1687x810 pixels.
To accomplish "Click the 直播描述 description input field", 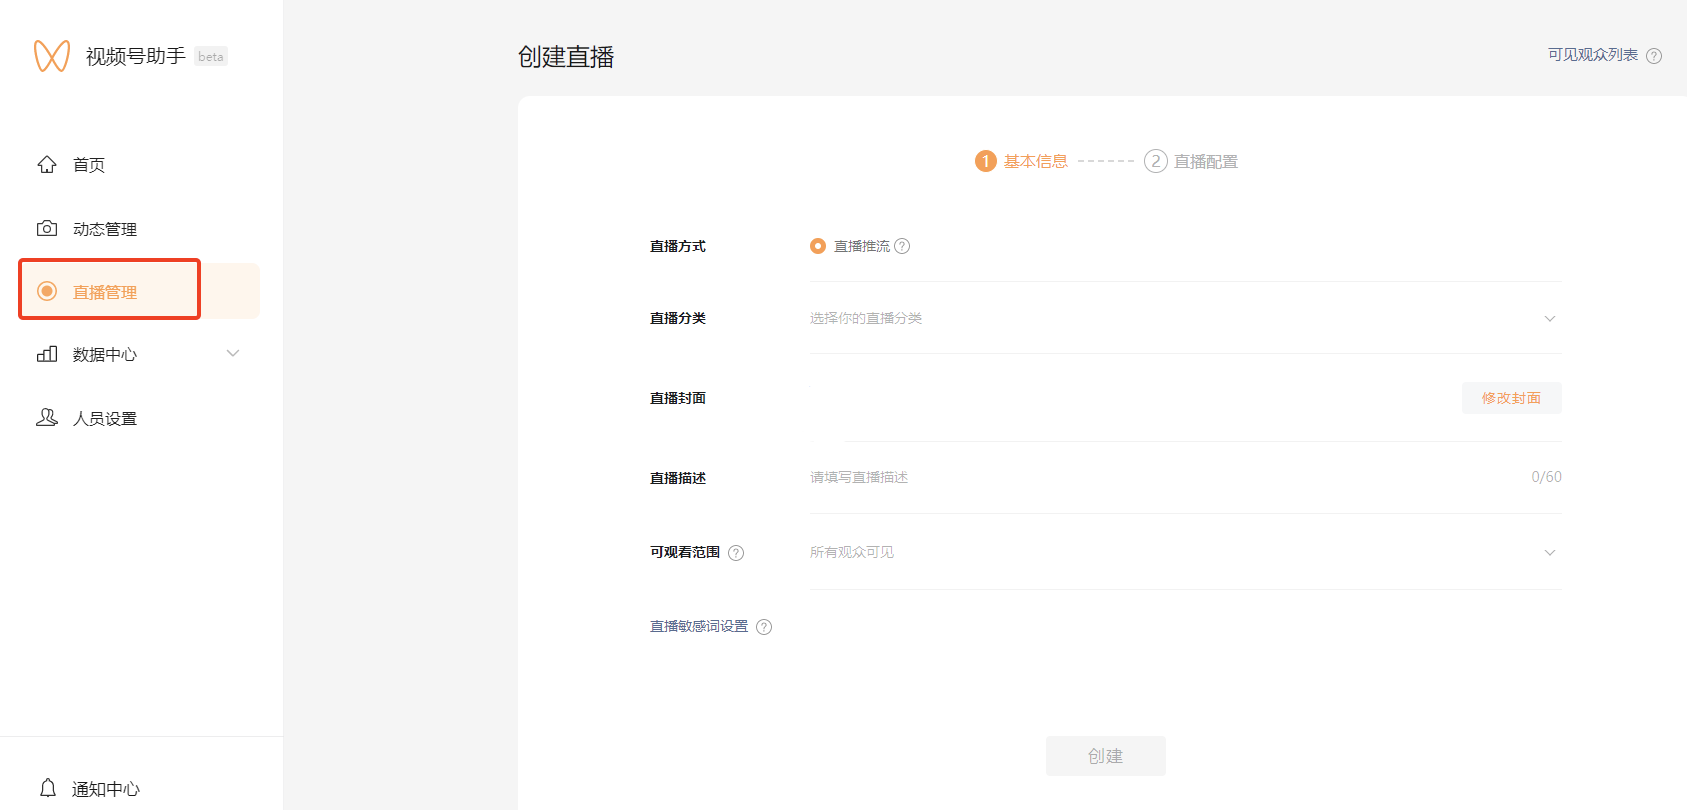I will 1160,478.
